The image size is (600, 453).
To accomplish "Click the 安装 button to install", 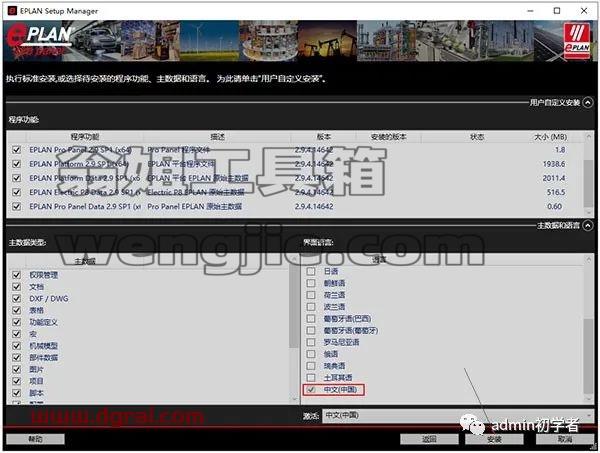I will click(494, 439).
